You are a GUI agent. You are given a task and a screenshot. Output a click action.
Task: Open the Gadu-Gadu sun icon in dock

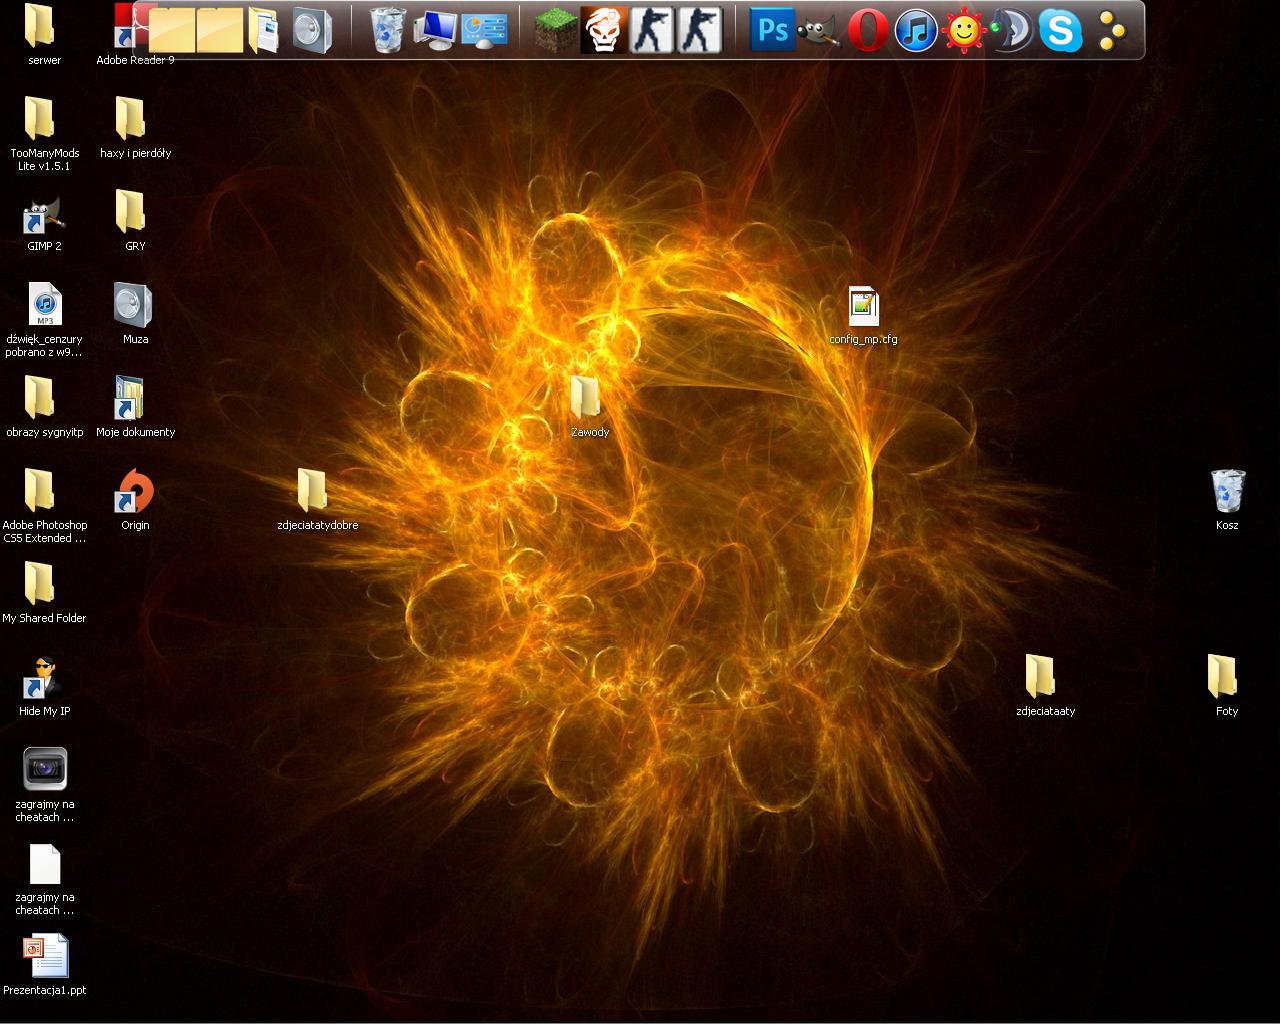[x=964, y=30]
